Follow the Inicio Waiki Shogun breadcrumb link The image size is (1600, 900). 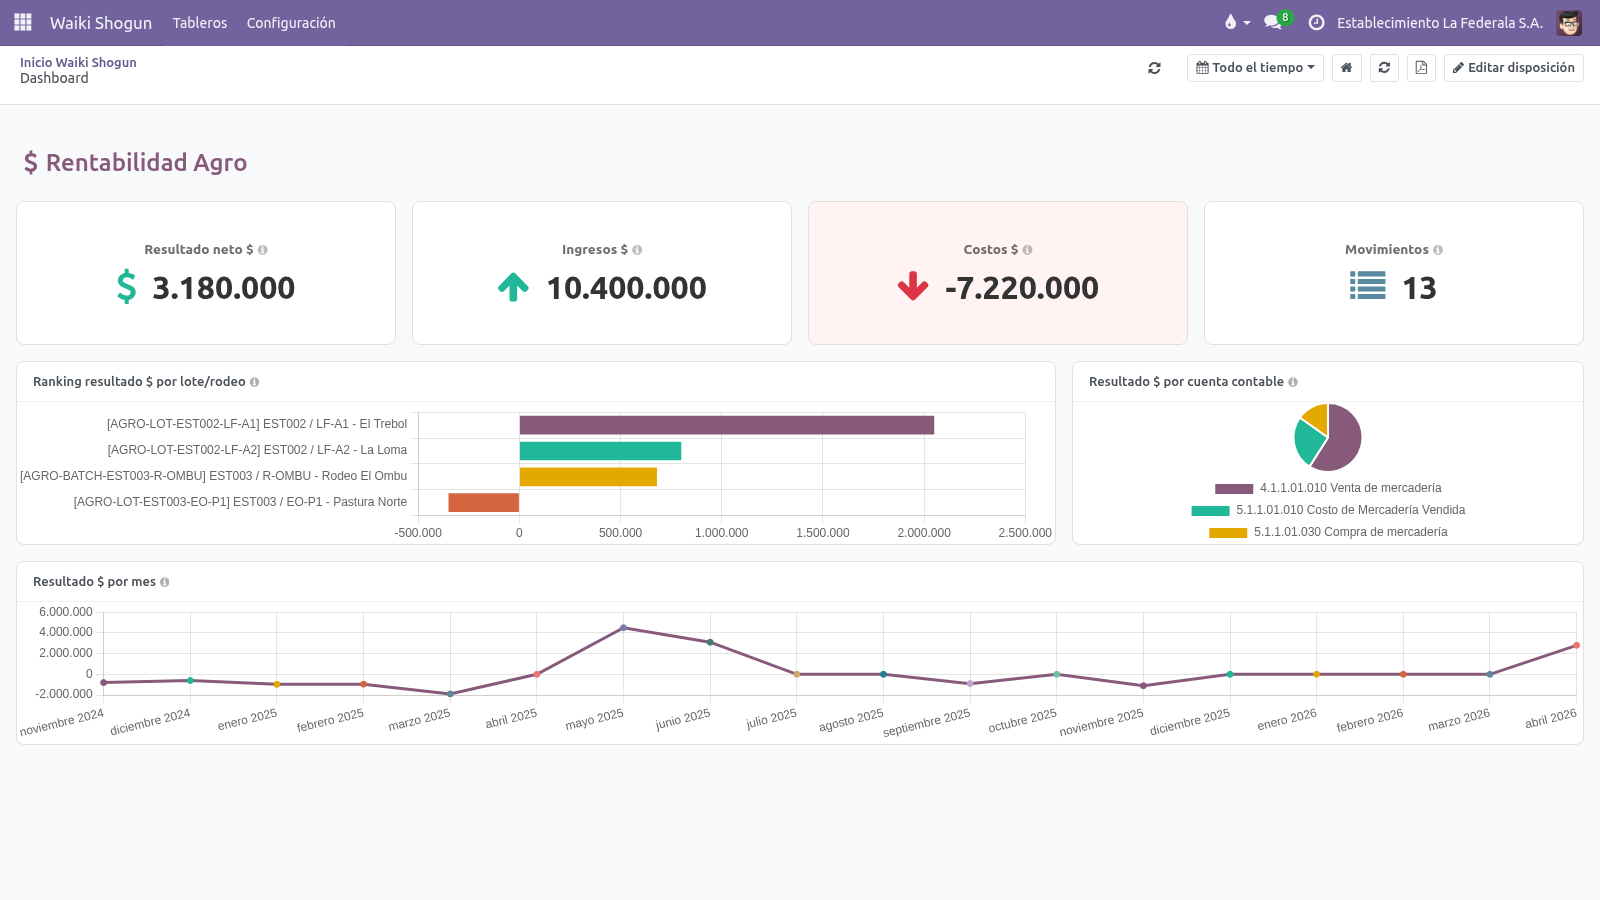click(78, 62)
